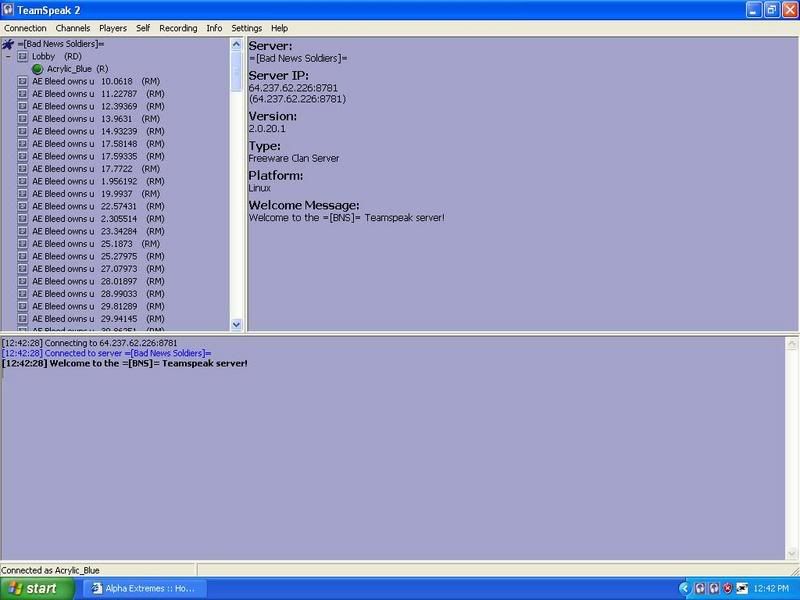Open the Connection menu
The image size is (800, 600).
coord(25,28)
